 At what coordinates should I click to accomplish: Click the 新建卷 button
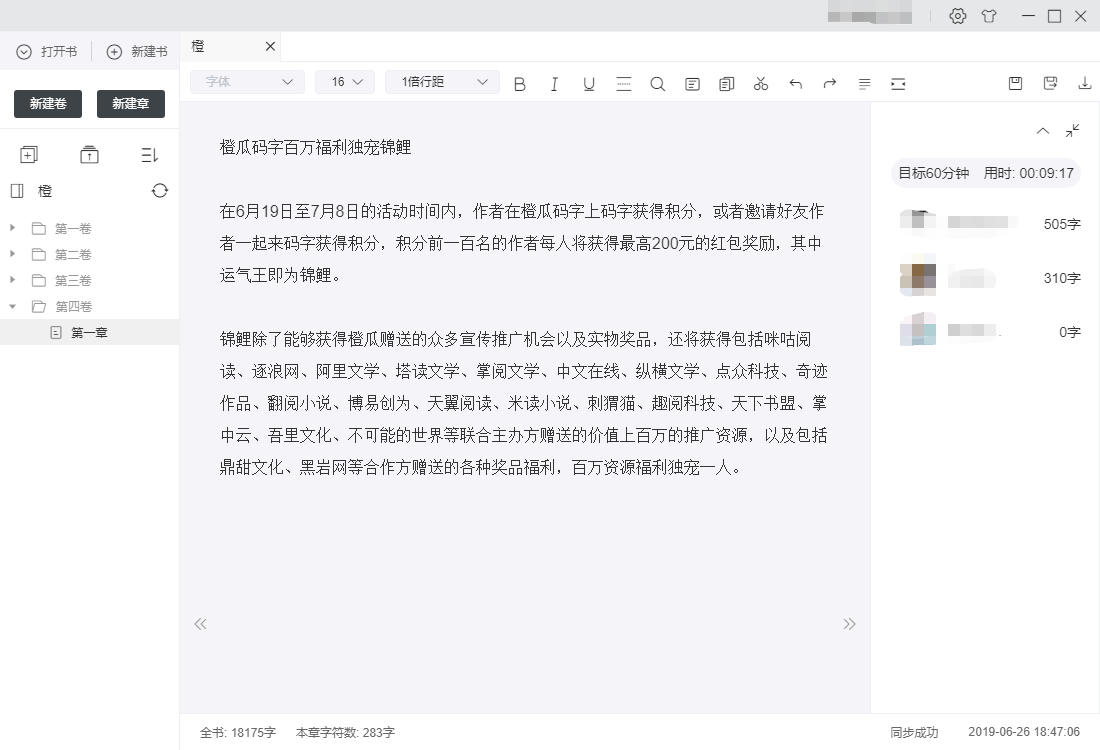click(x=47, y=103)
